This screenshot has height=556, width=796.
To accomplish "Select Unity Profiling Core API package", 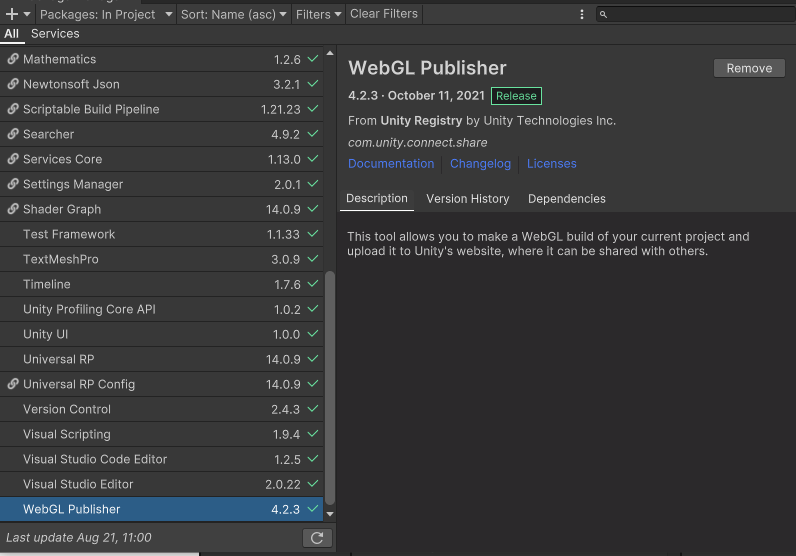I will (x=161, y=309).
